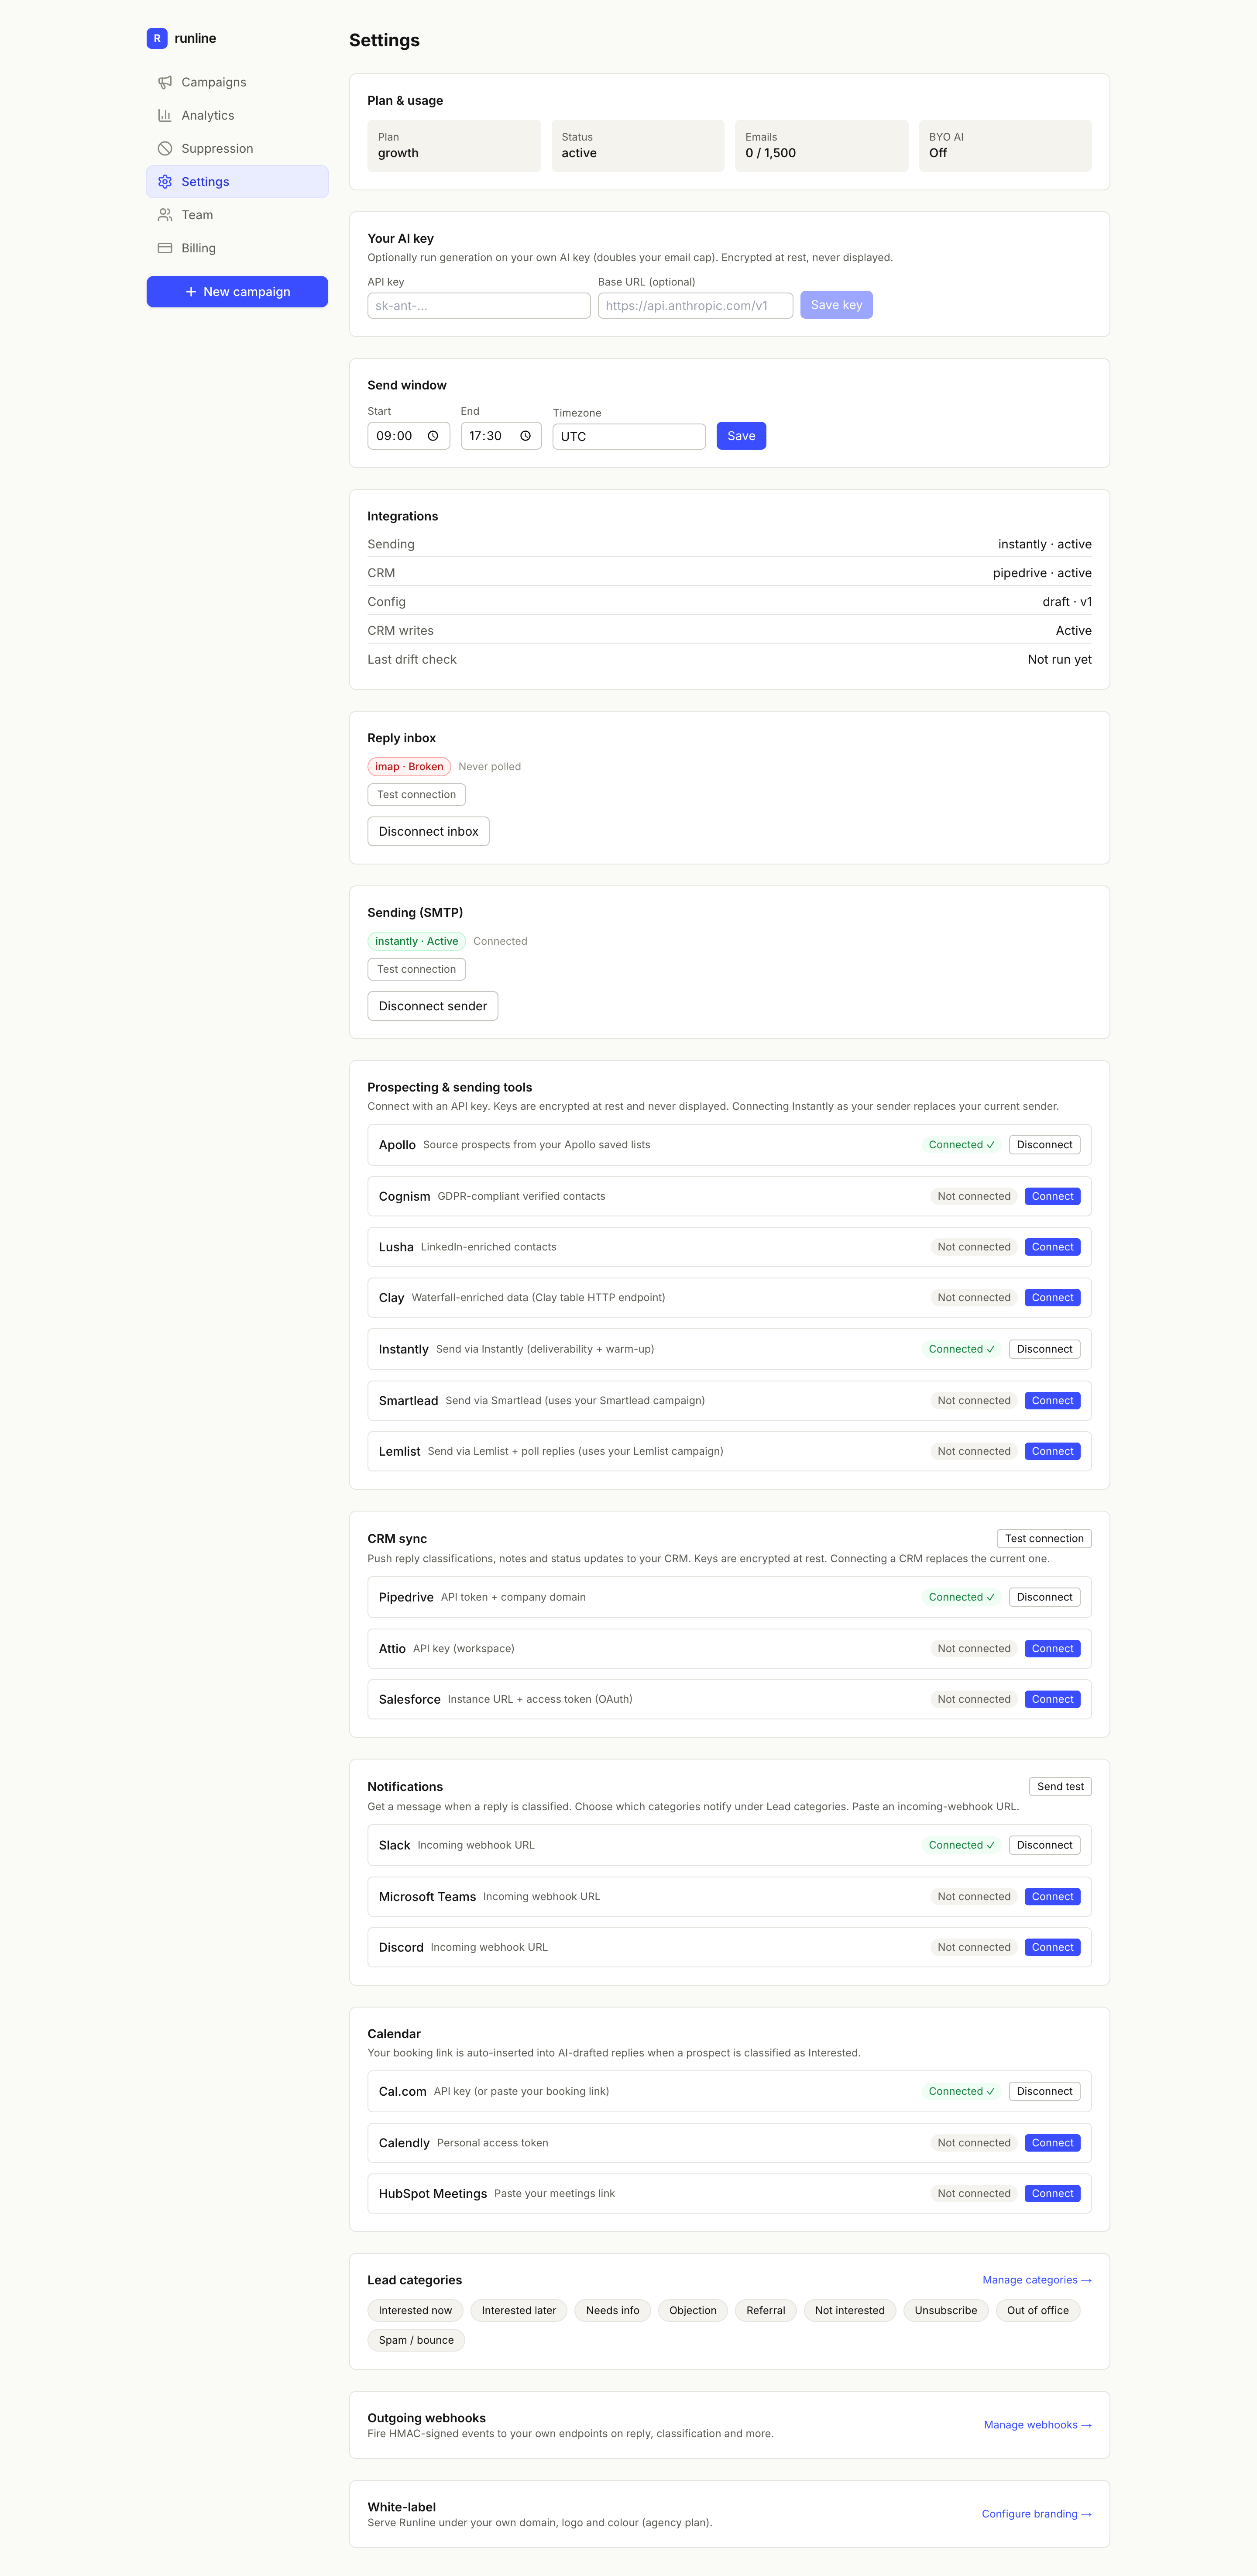Open the End time clock picker icon
Screen dimensions: 1257x2576
(x=525, y=436)
